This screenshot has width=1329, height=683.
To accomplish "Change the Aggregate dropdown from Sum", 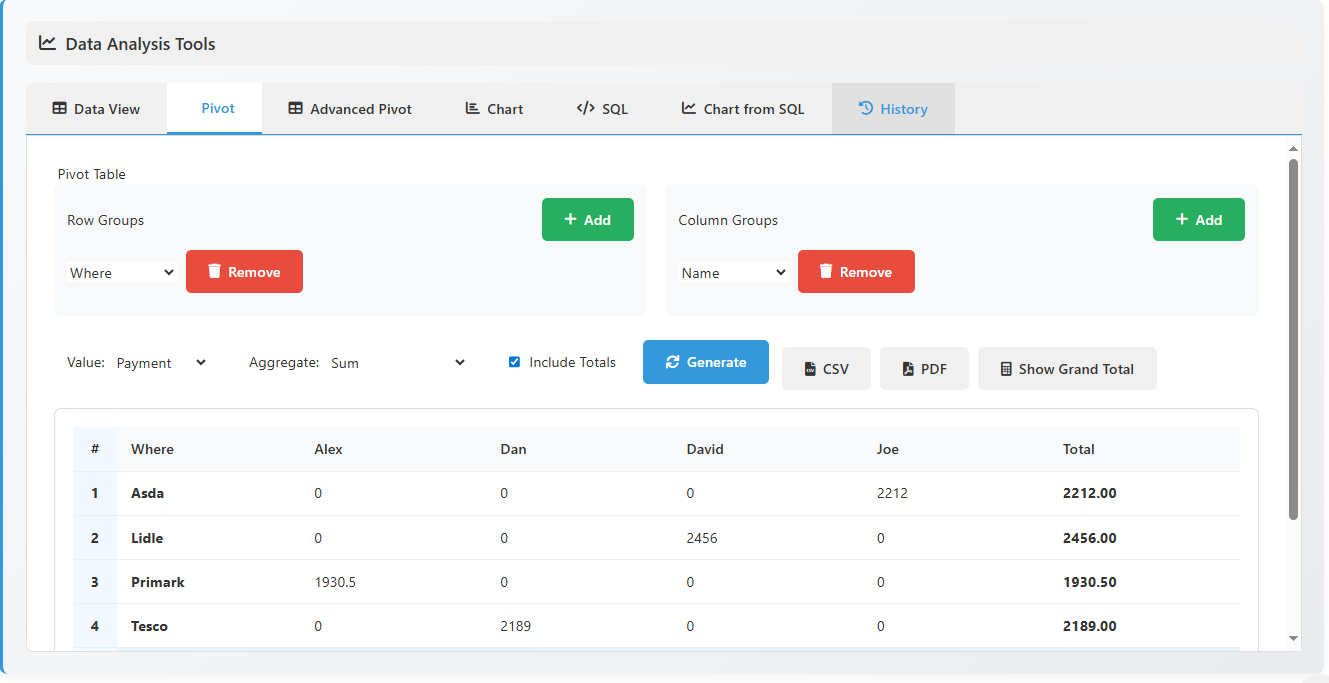I will point(395,362).
